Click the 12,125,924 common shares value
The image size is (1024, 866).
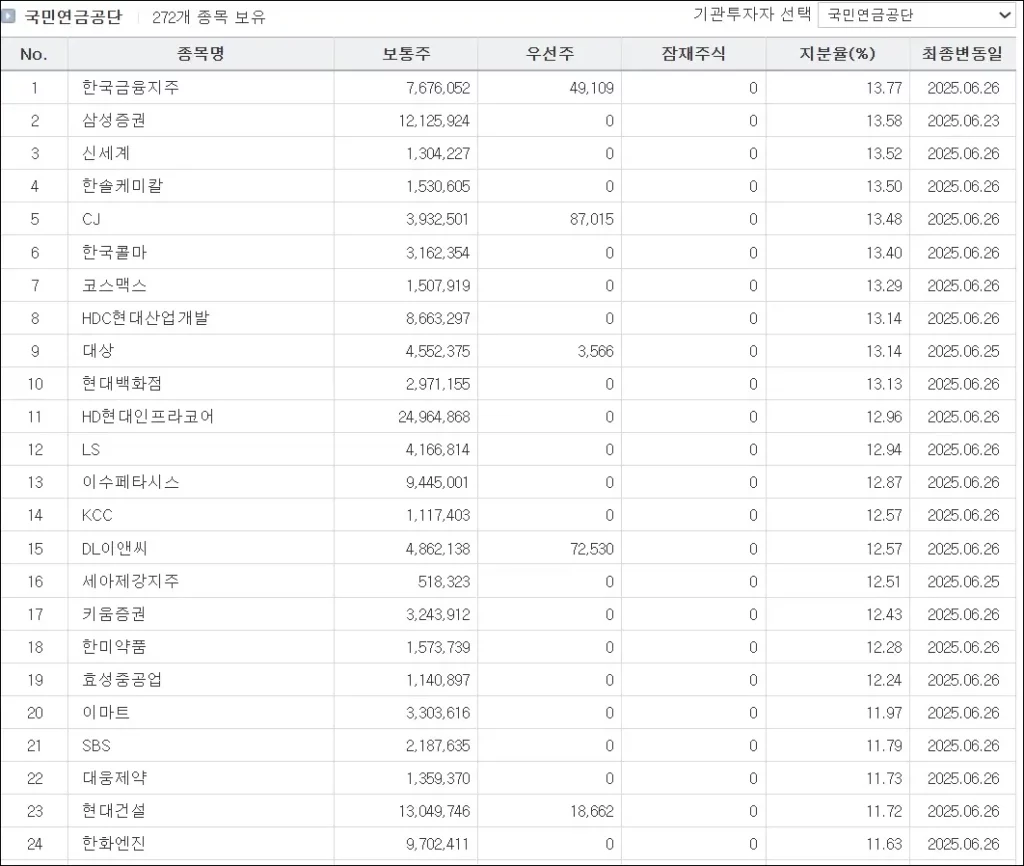coord(434,121)
